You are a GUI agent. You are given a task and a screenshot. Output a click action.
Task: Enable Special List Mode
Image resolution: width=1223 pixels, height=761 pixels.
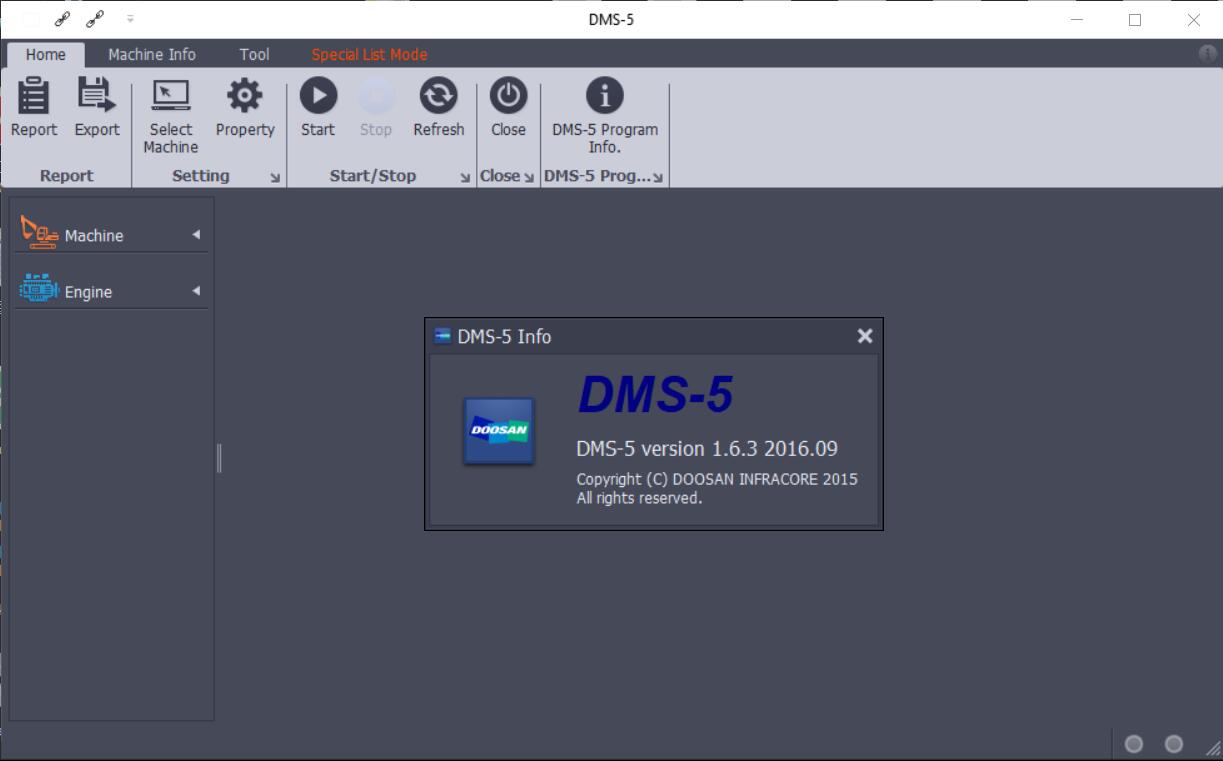click(367, 54)
